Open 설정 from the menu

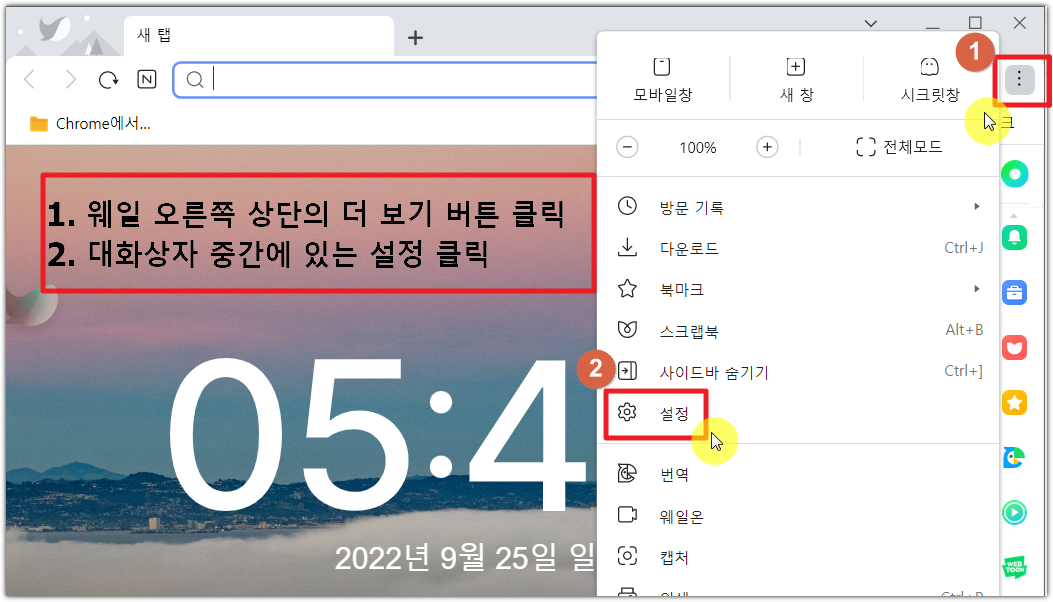[x=798, y=413]
